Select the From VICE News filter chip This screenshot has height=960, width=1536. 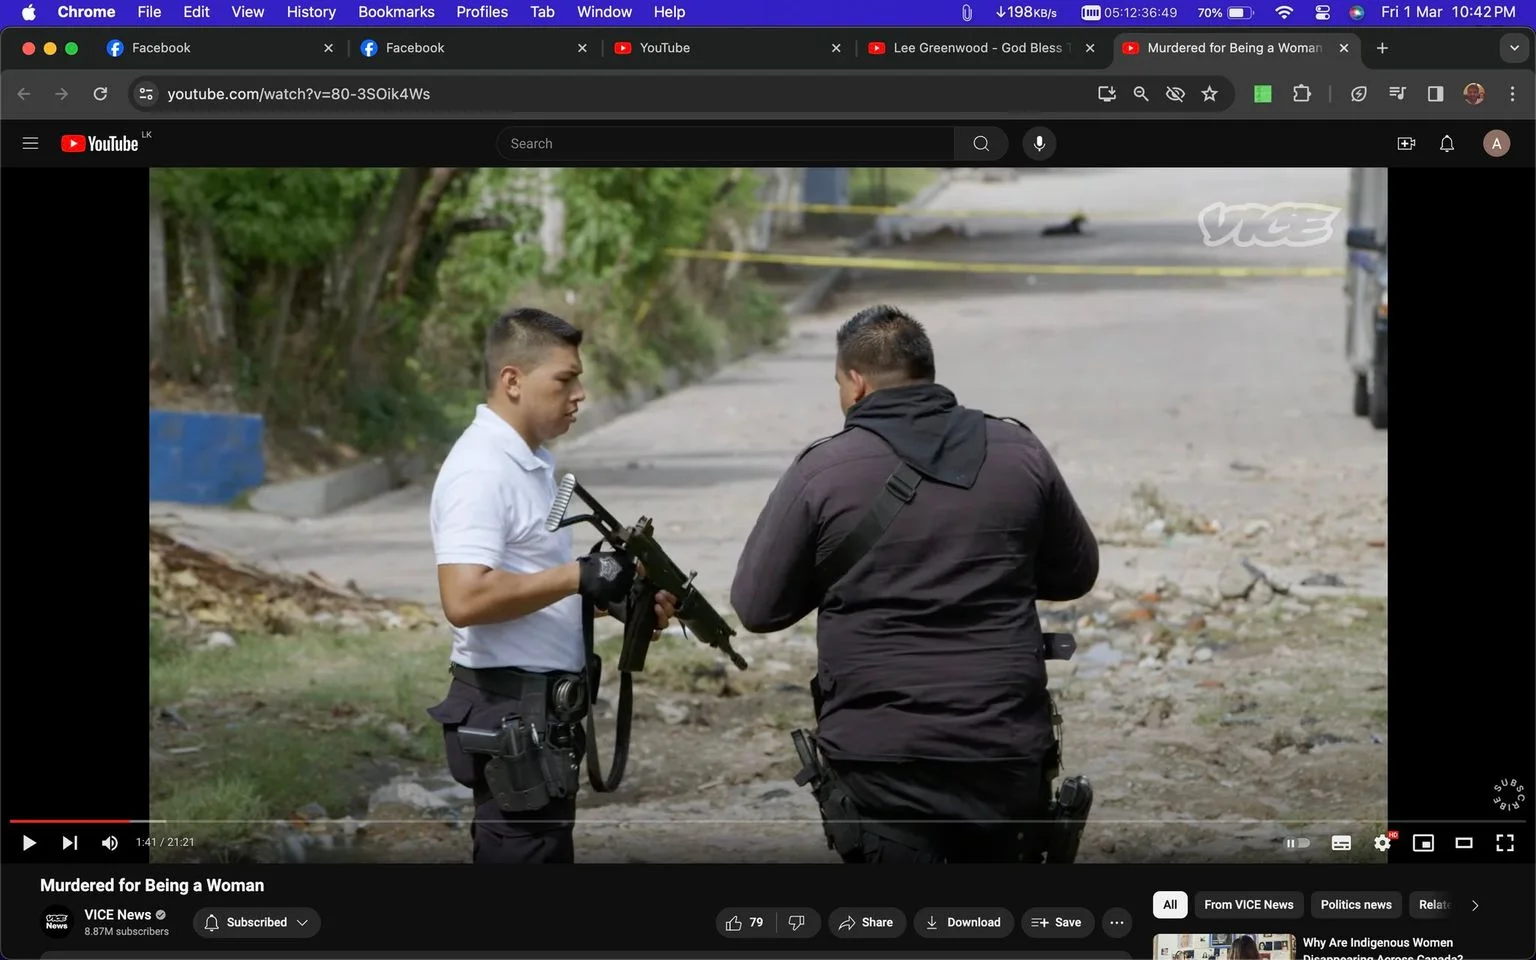pyautogui.click(x=1248, y=904)
